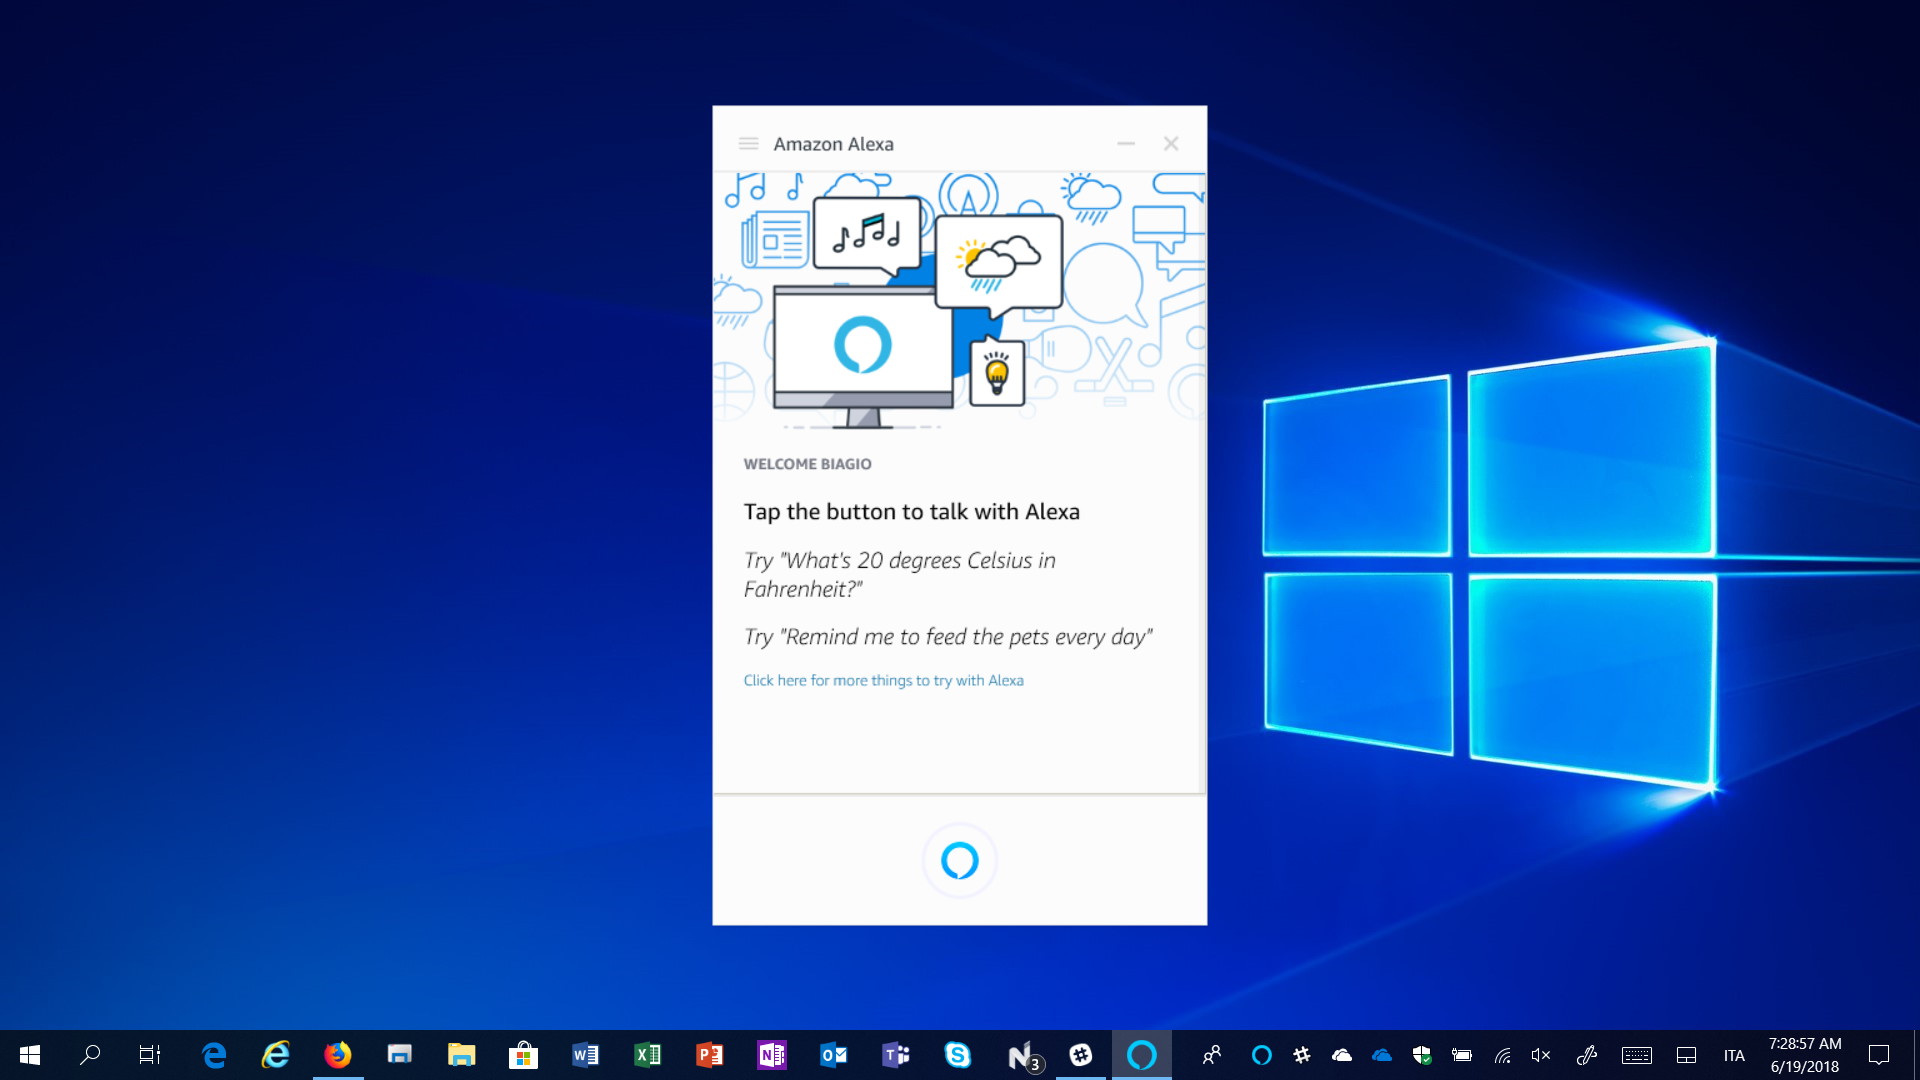Open the Windows Start menu
Image resolution: width=1920 pixels, height=1080 pixels.
30,1055
